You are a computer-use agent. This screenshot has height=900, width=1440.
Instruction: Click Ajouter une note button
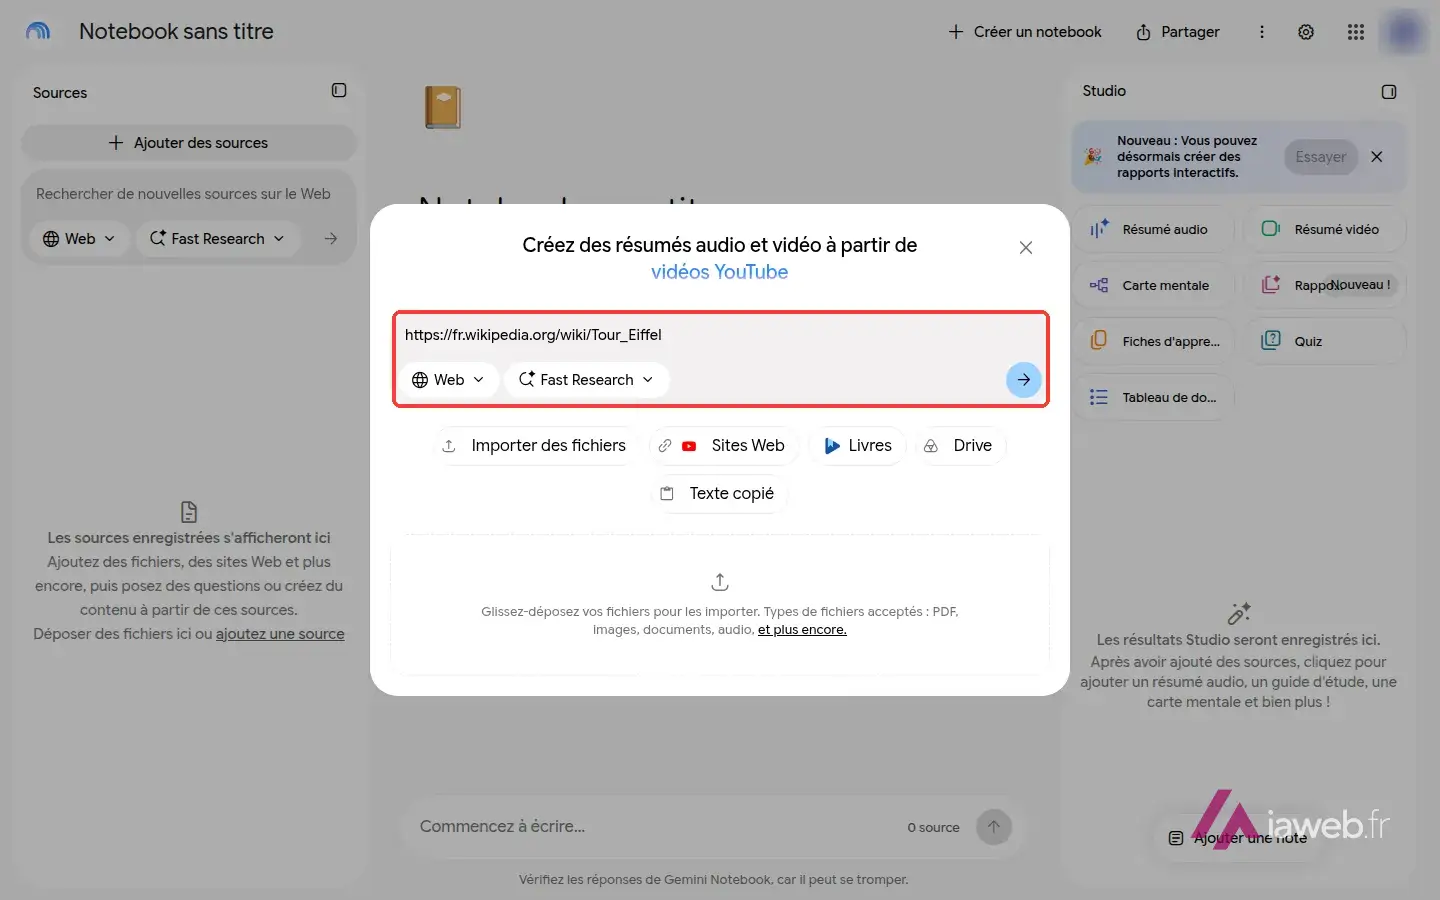pyautogui.click(x=1238, y=838)
